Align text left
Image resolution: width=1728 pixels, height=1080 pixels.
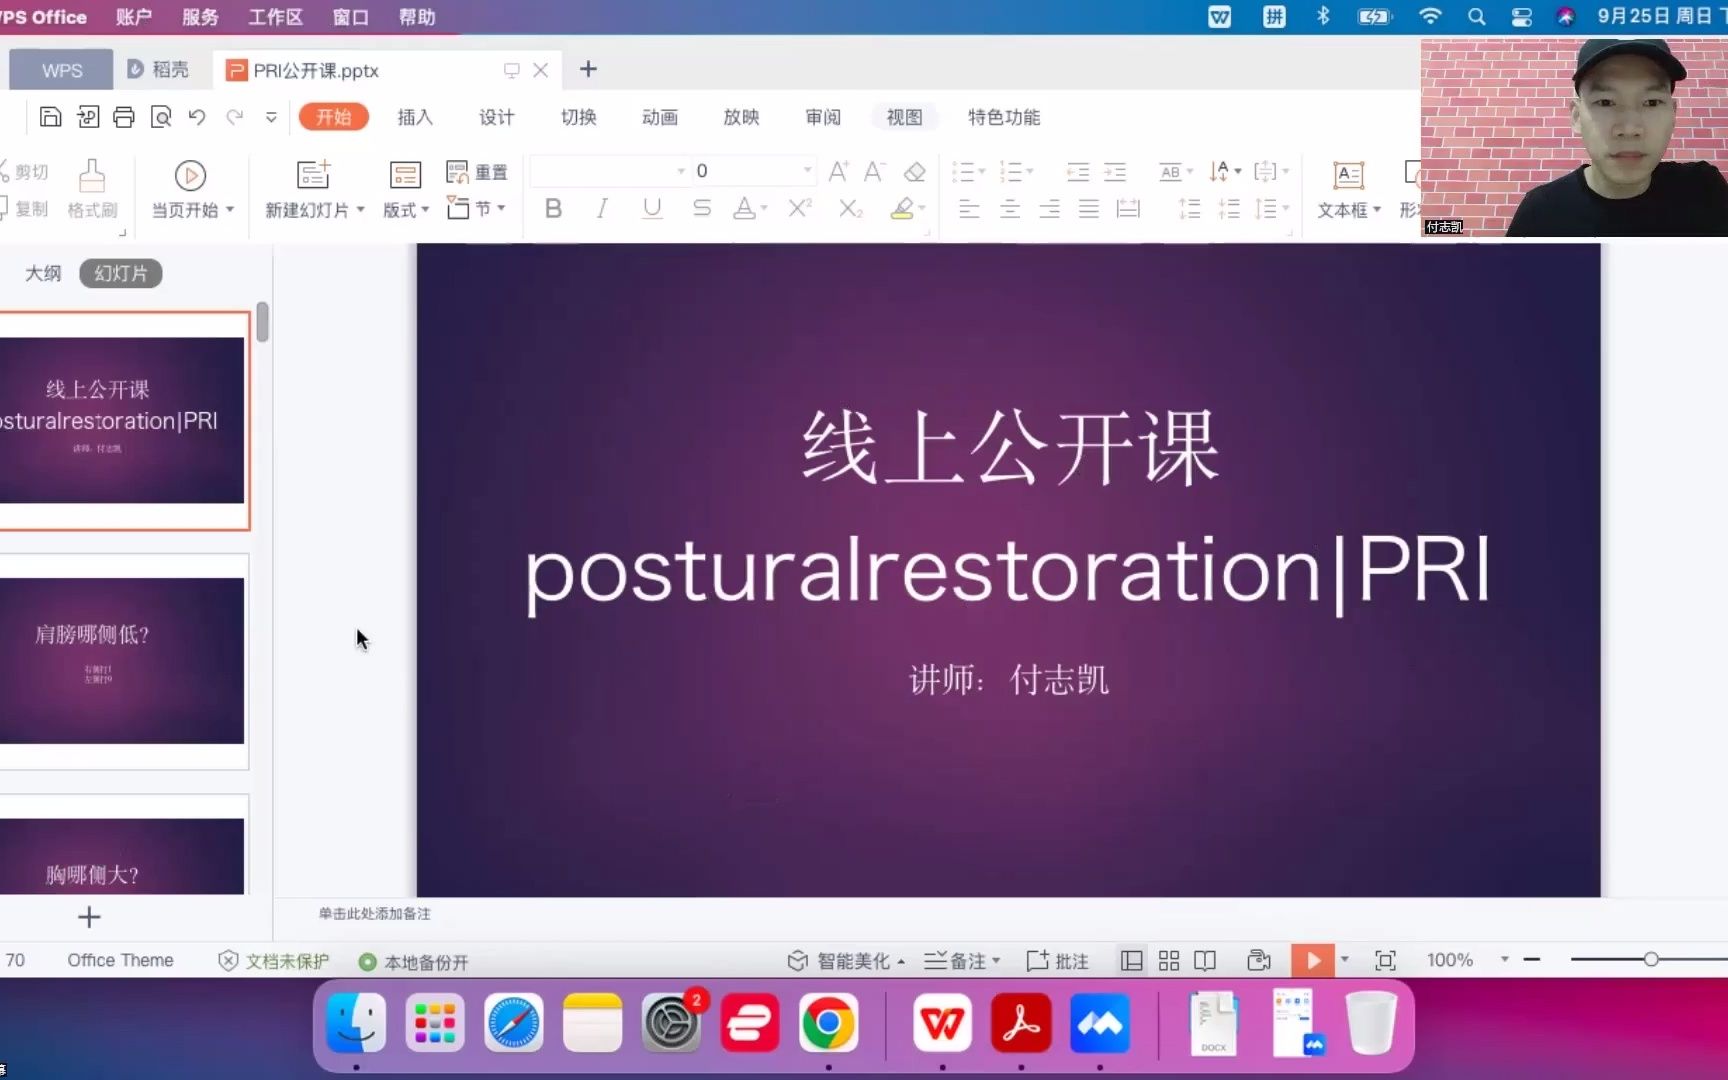(969, 208)
